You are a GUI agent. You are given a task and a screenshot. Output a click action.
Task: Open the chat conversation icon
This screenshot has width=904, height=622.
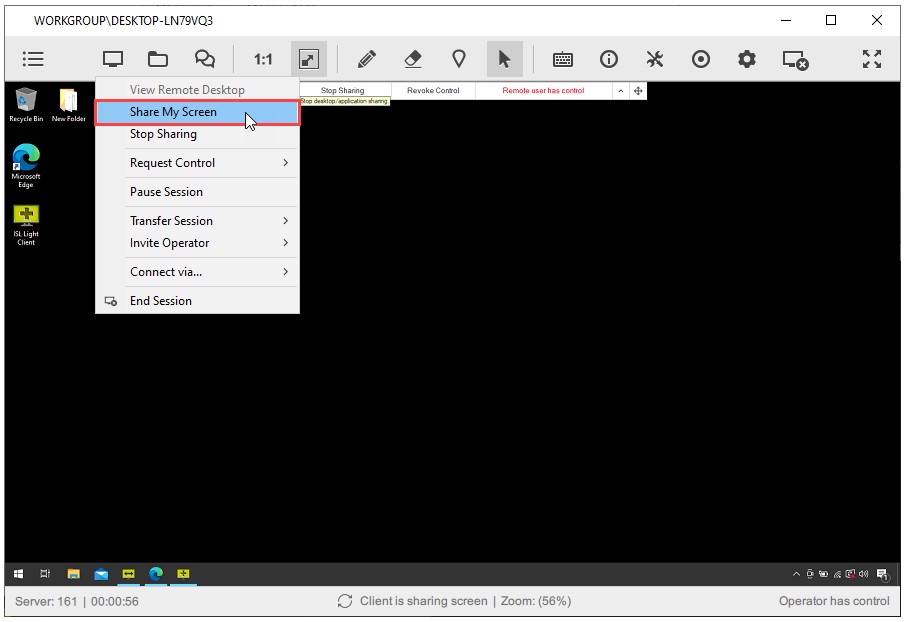[205, 59]
